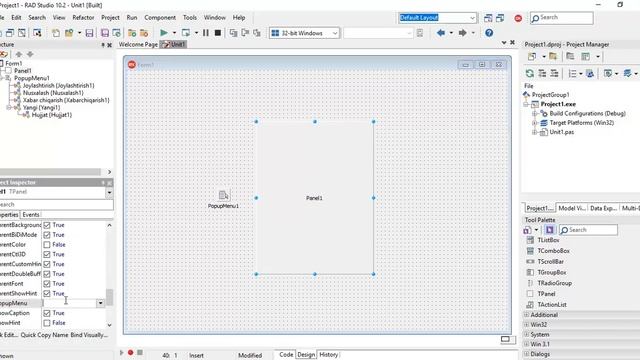This screenshot has height=360, width=640.
Task: Click the Tool Palette search field
Action: (x=588, y=230)
